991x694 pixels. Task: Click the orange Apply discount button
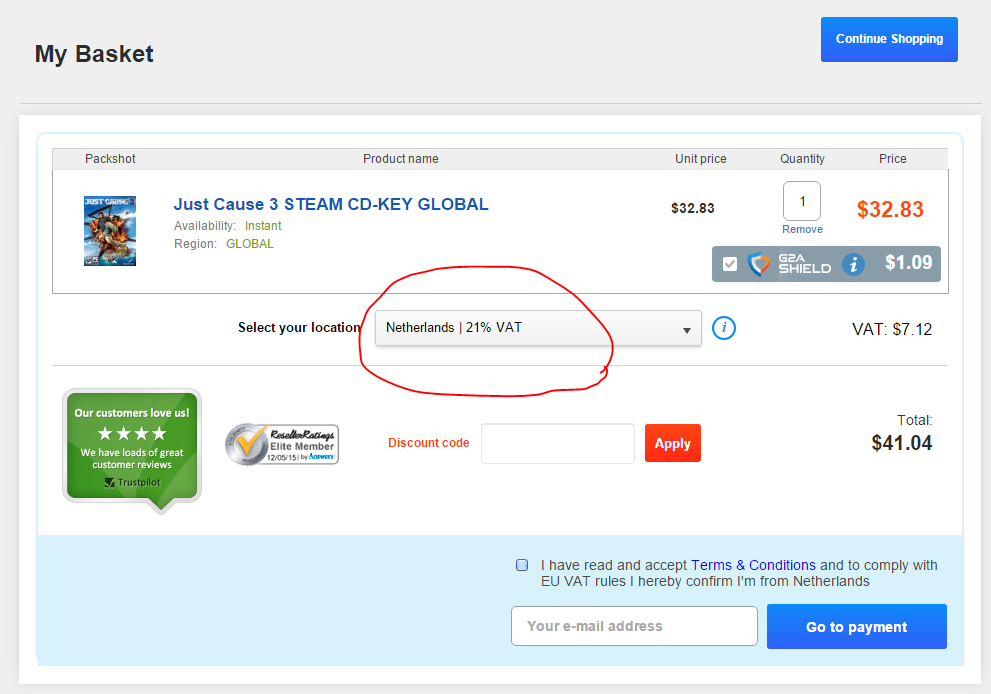click(x=672, y=443)
